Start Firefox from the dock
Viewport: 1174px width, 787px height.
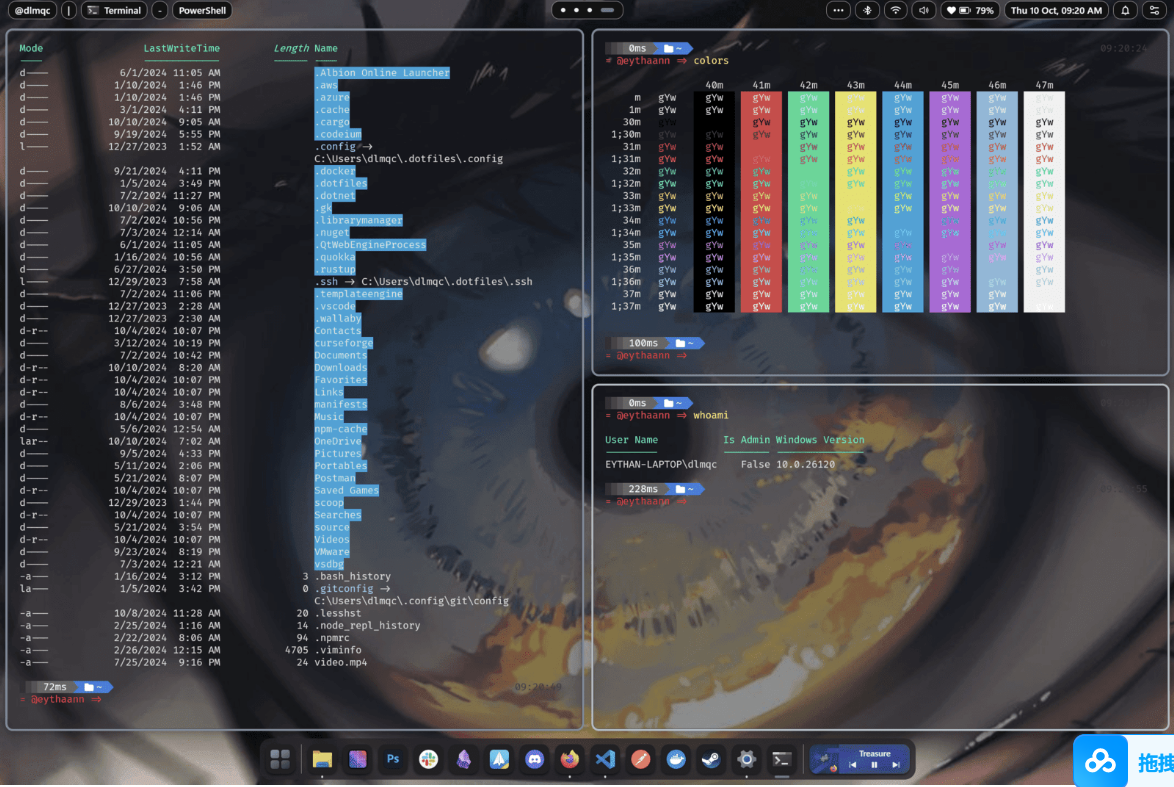click(570, 759)
